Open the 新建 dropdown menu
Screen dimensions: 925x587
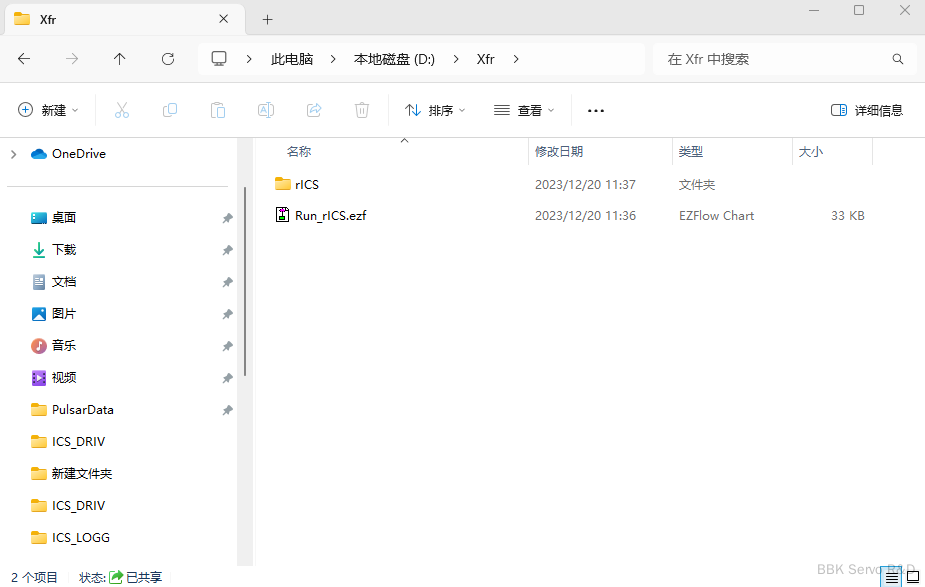(48, 110)
